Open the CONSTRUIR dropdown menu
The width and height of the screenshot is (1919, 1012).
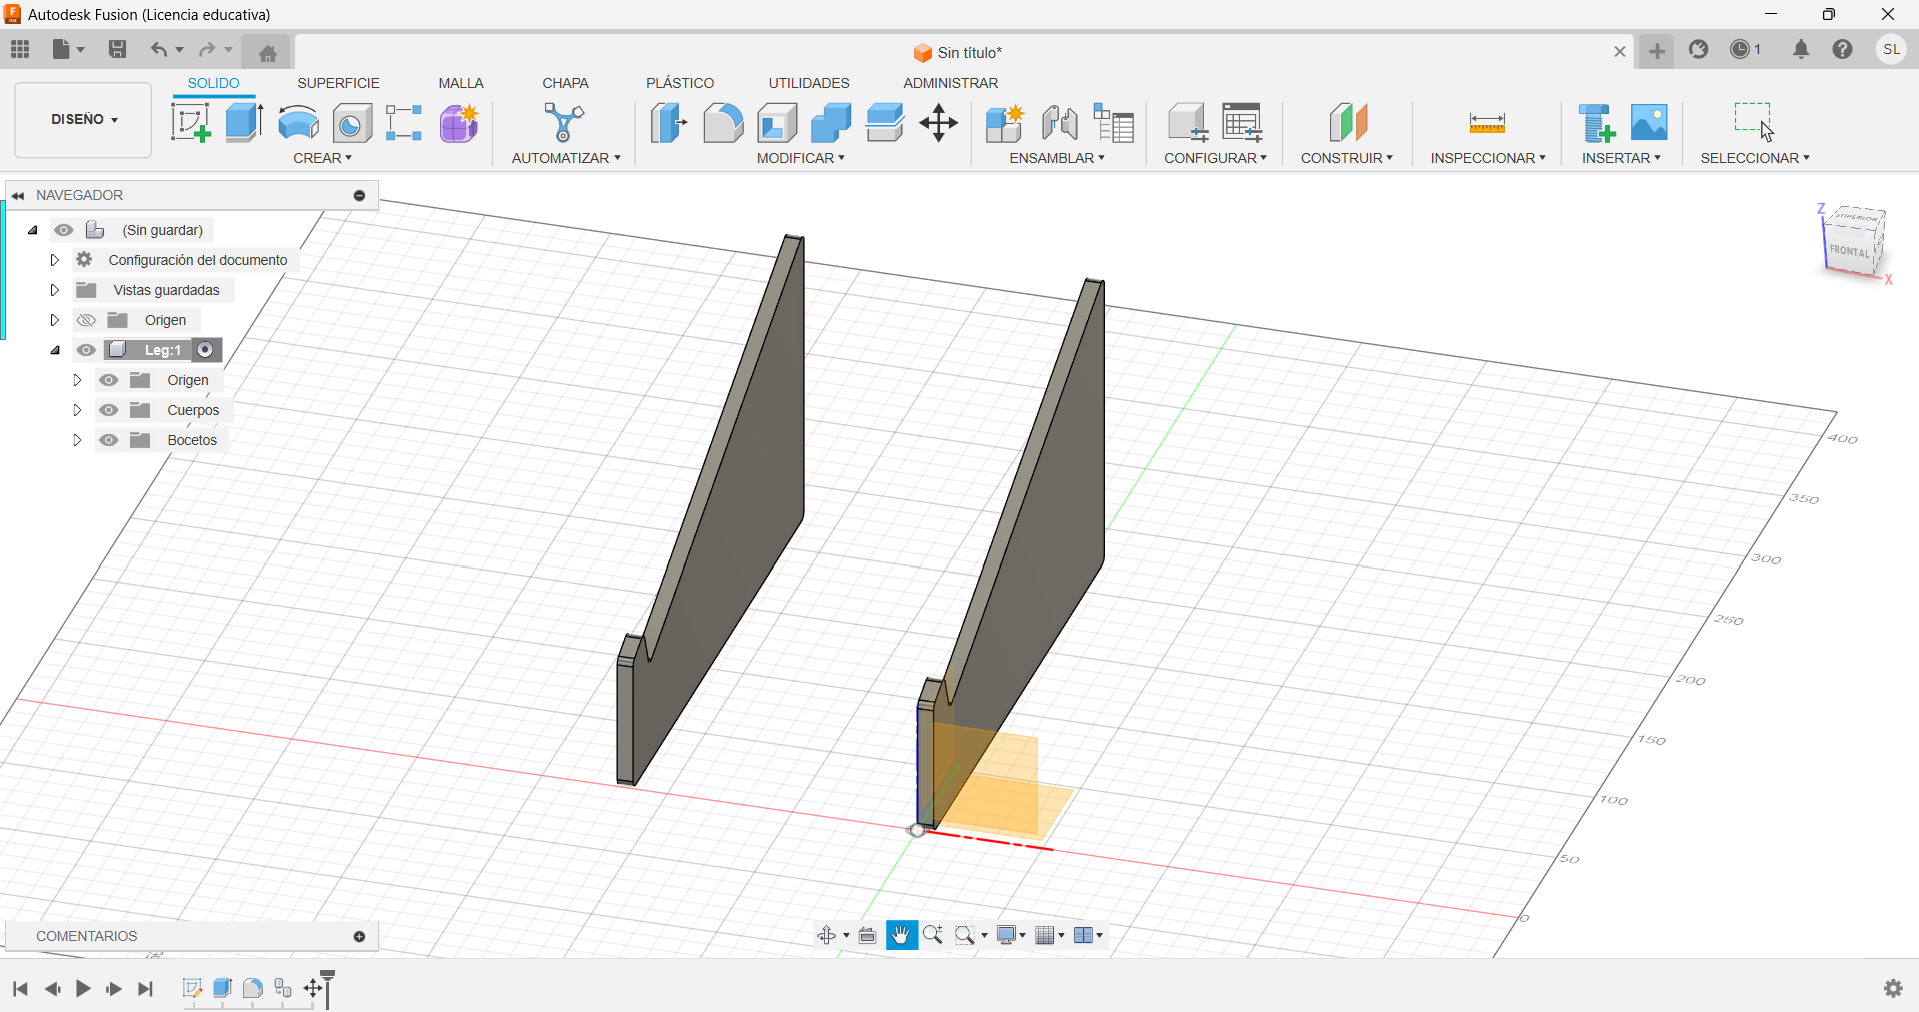click(x=1346, y=158)
